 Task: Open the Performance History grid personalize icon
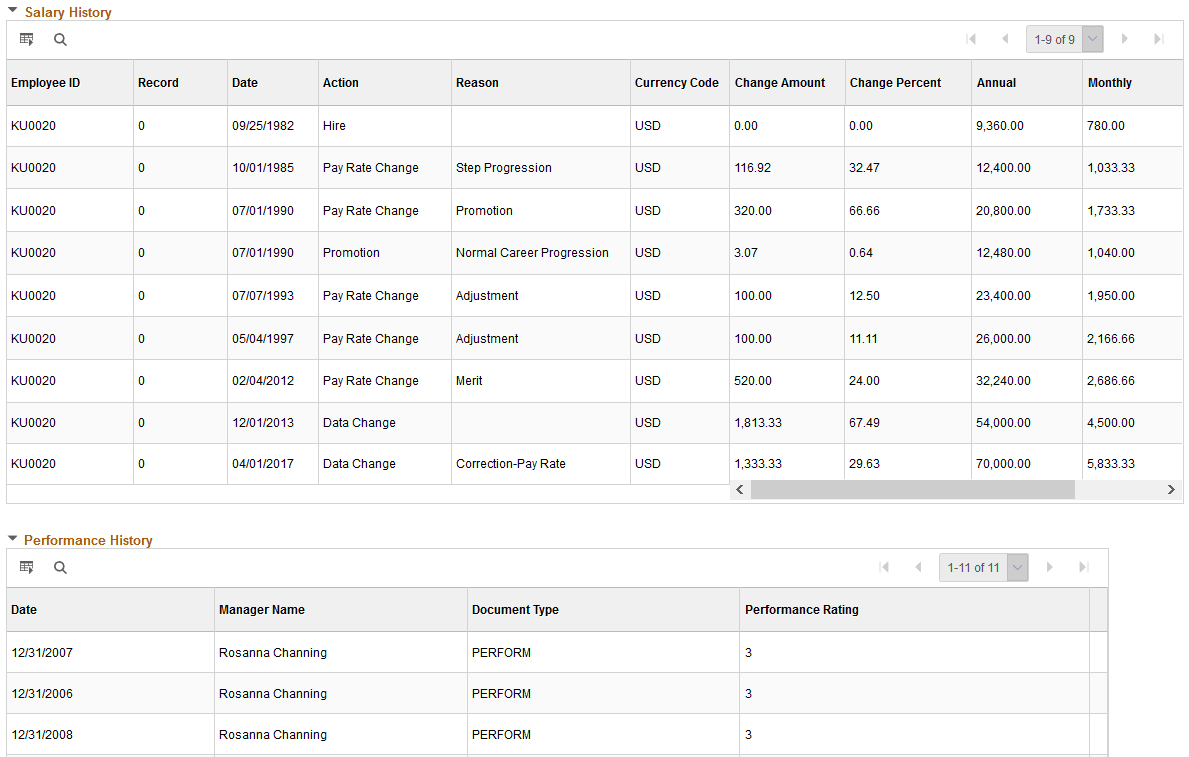[26, 567]
